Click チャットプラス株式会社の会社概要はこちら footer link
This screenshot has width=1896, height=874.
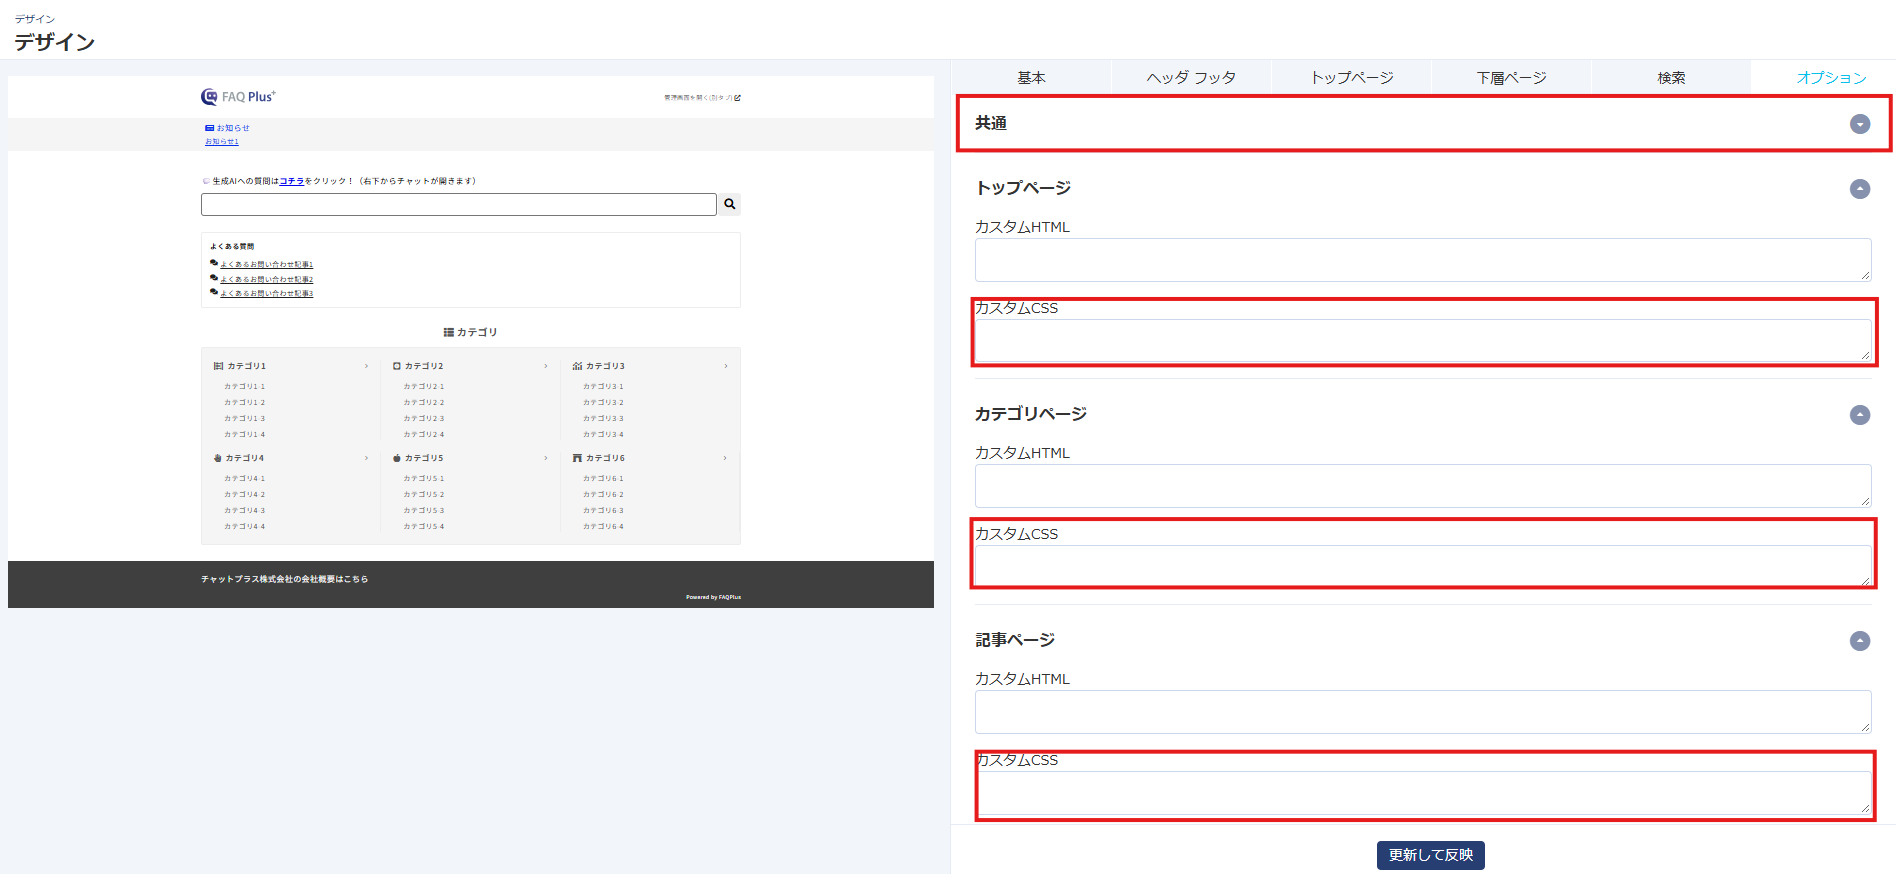click(x=284, y=579)
